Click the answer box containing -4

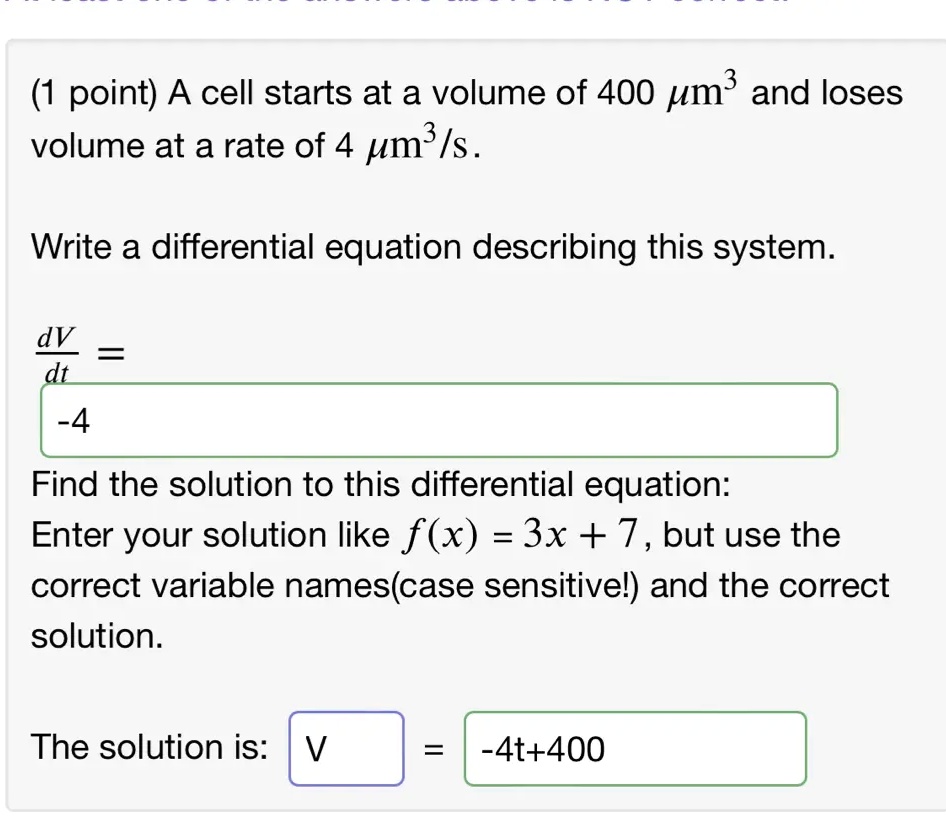[437, 420]
